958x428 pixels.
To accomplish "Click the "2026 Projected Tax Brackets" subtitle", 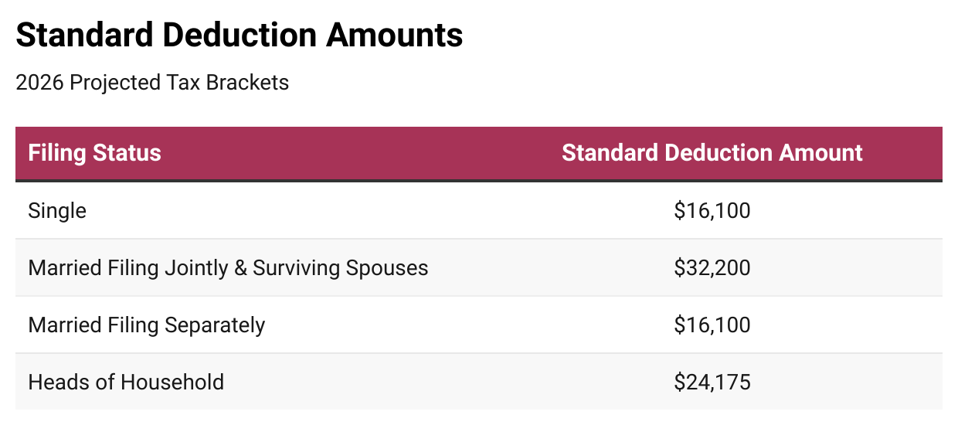I will click(152, 83).
